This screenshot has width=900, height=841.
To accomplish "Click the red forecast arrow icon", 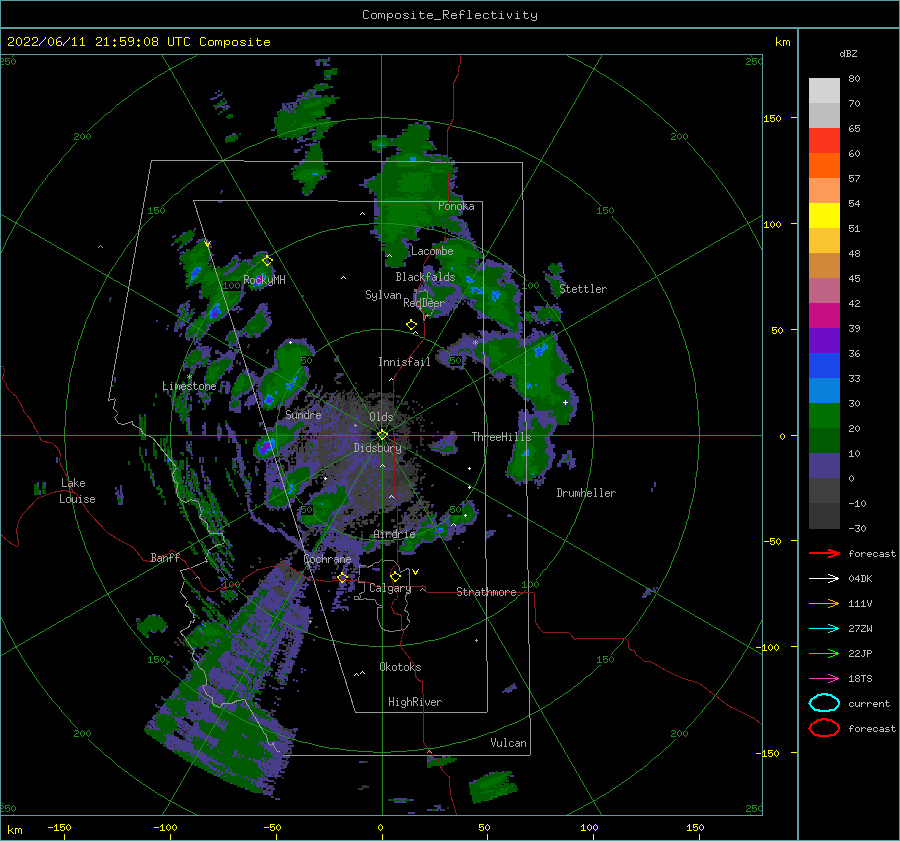I will (x=824, y=553).
